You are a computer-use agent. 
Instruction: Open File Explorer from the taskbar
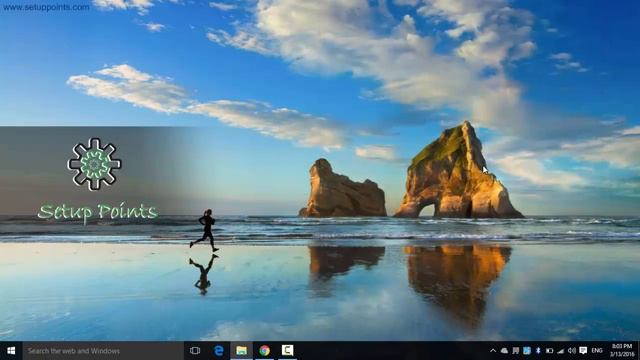242,351
